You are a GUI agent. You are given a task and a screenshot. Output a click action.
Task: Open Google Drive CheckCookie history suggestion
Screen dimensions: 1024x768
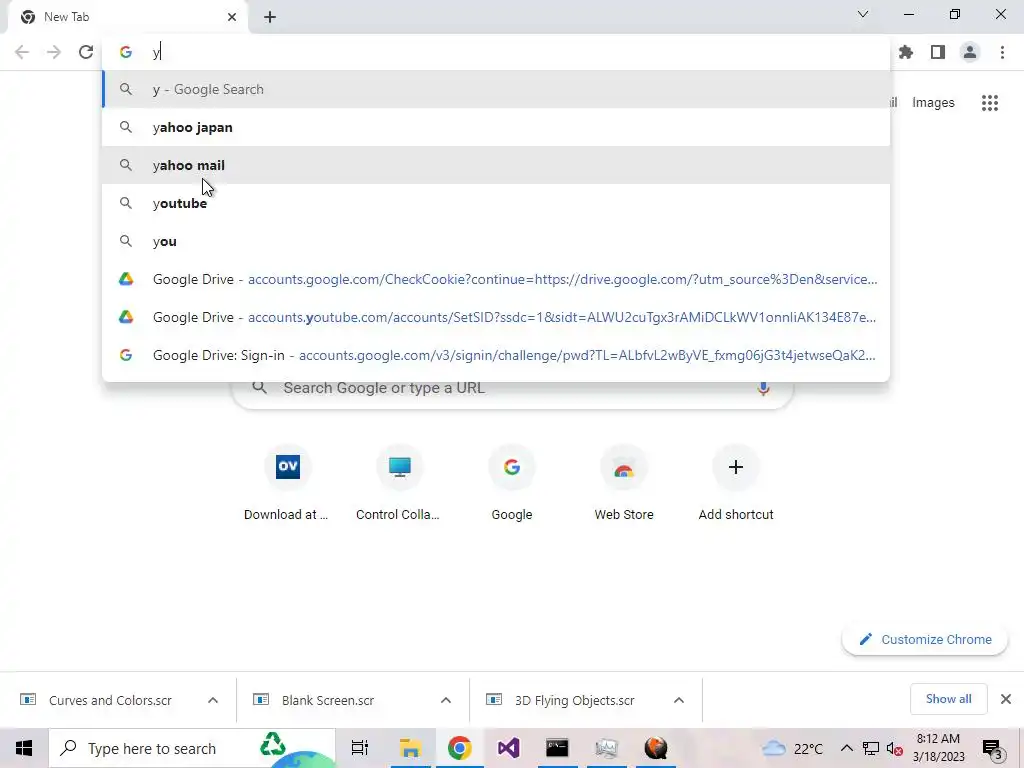496,279
